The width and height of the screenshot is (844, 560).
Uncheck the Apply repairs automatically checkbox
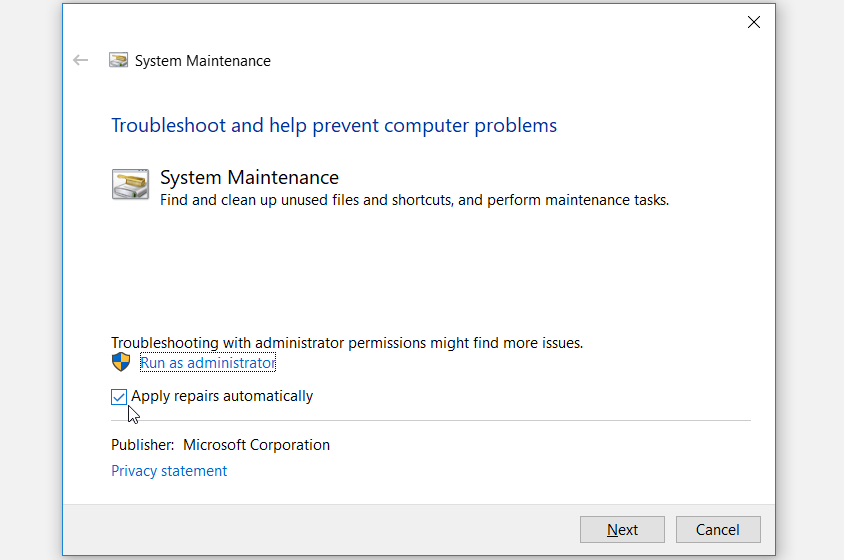[x=119, y=397]
